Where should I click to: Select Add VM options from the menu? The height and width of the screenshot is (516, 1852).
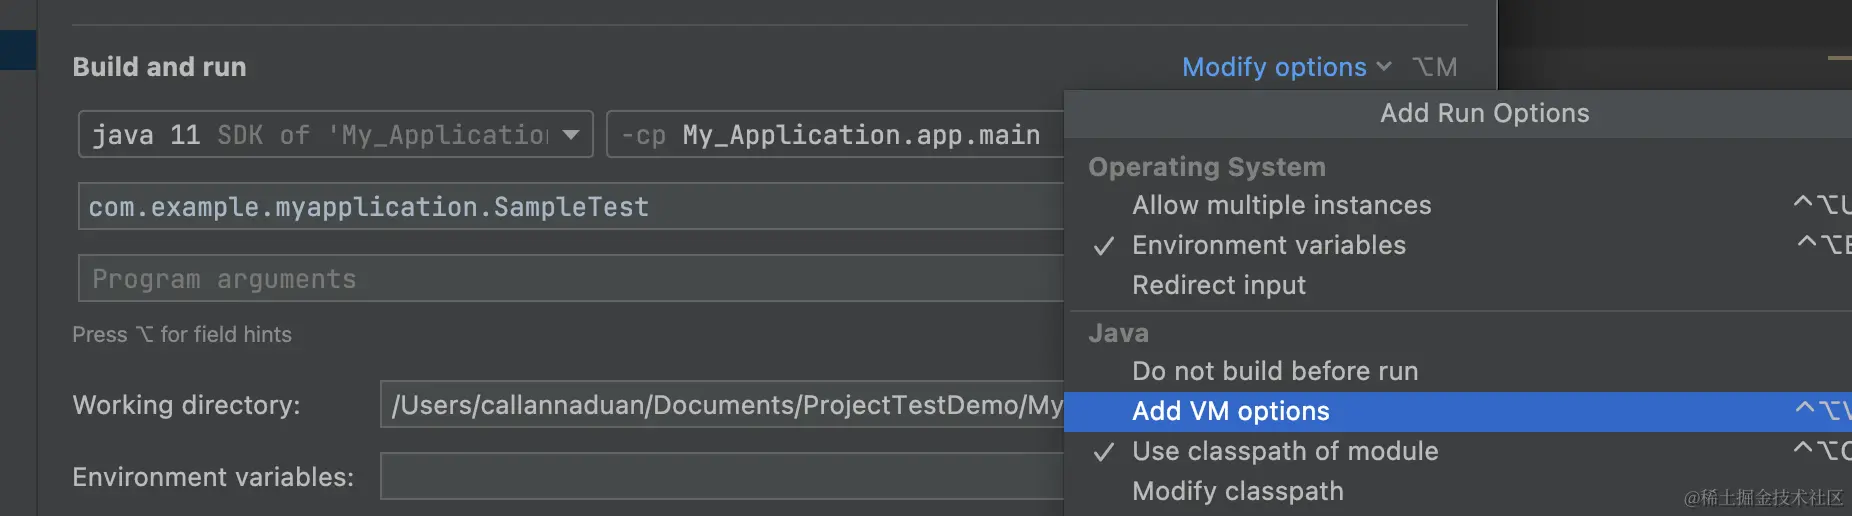pos(1230,411)
